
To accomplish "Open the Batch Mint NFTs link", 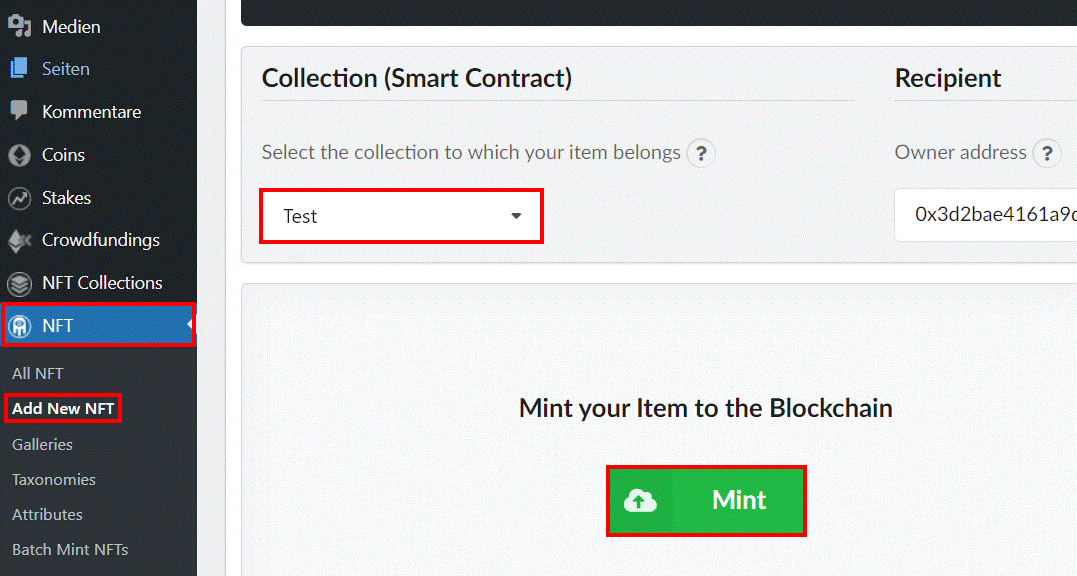I will pyautogui.click(x=70, y=549).
